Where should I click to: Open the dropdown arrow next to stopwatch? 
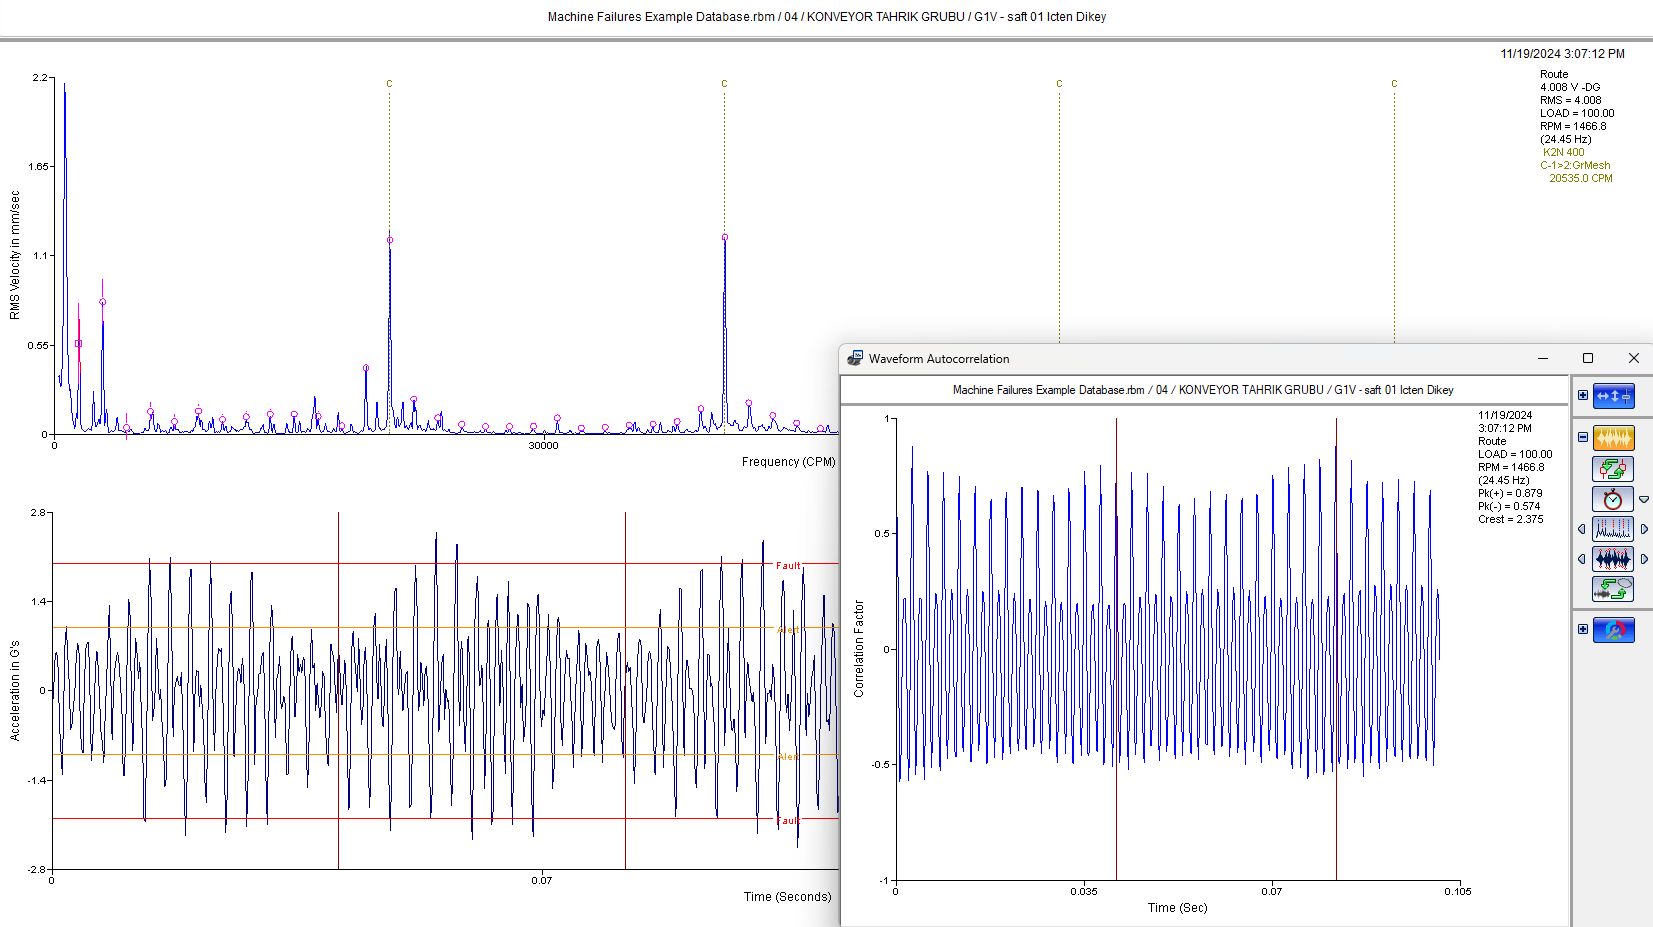tap(1644, 499)
